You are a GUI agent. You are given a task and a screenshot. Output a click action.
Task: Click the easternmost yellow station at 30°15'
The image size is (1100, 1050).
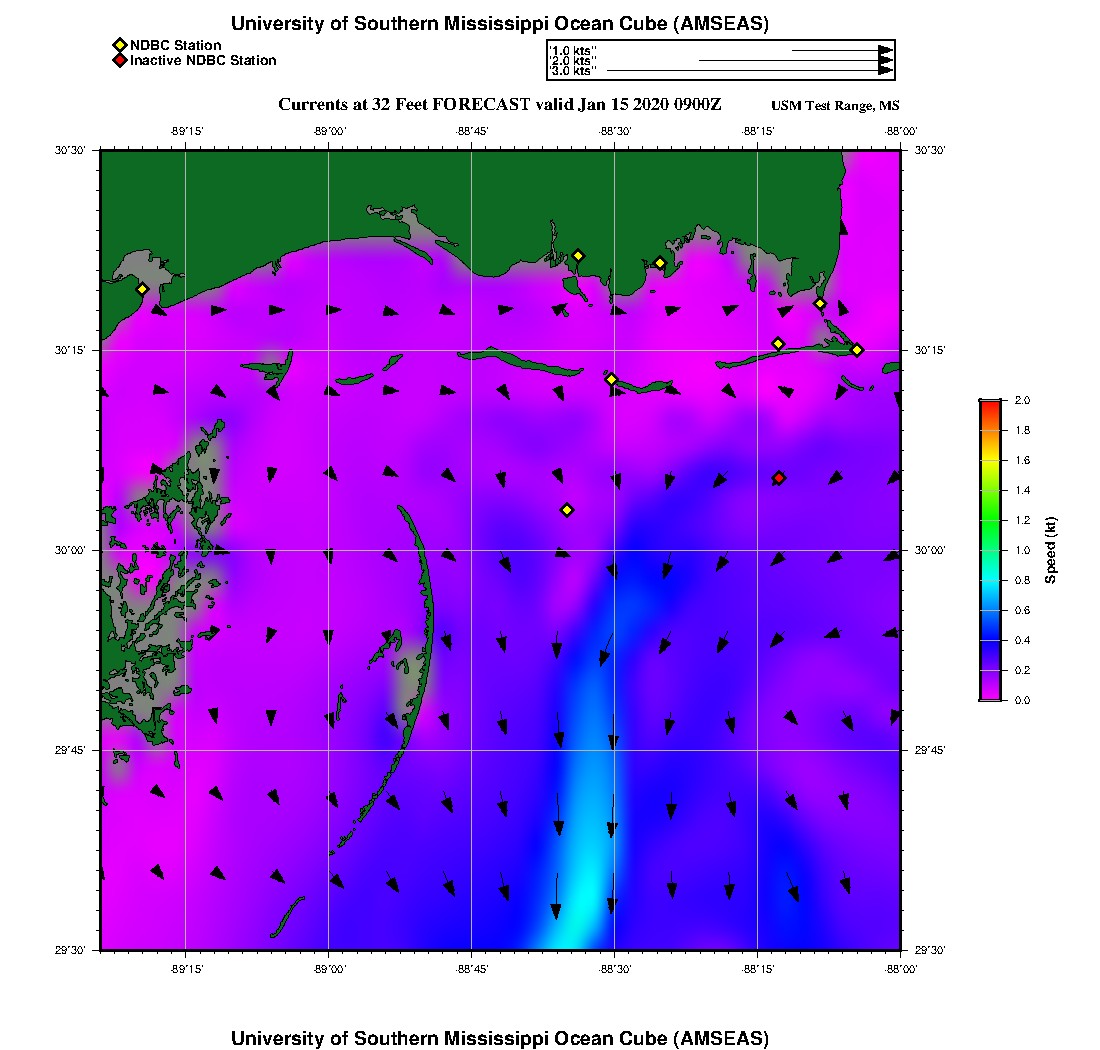pyautogui.click(x=857, y=350)
